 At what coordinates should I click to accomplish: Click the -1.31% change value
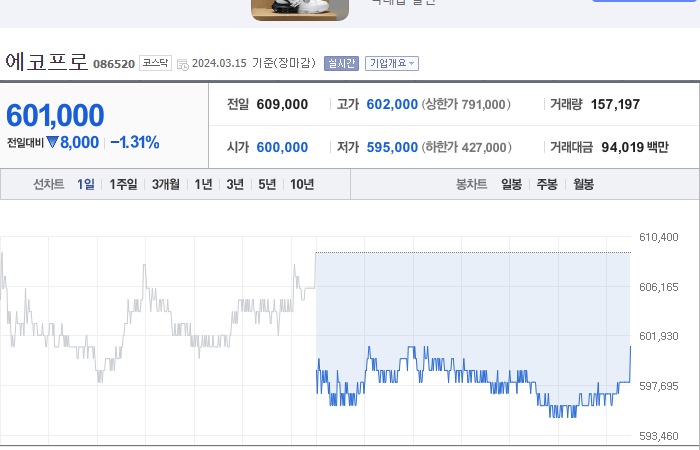pyautogui.click(x=135, y=142)
